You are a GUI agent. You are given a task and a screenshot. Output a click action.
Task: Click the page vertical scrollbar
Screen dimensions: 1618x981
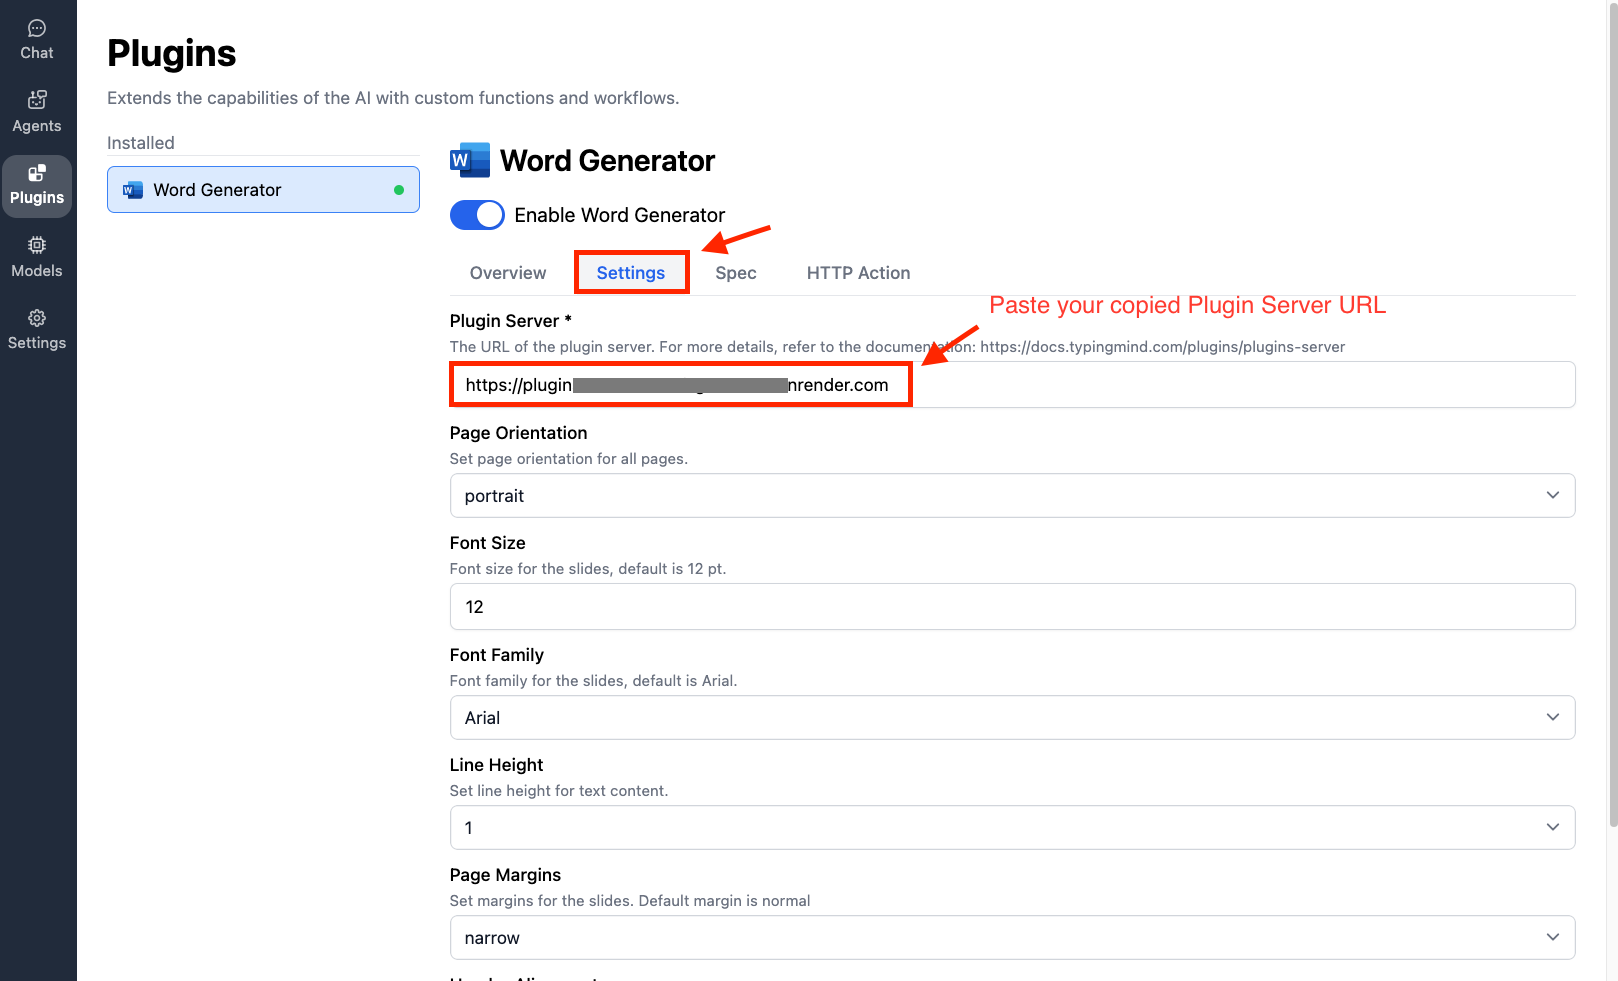(1612, 413)
